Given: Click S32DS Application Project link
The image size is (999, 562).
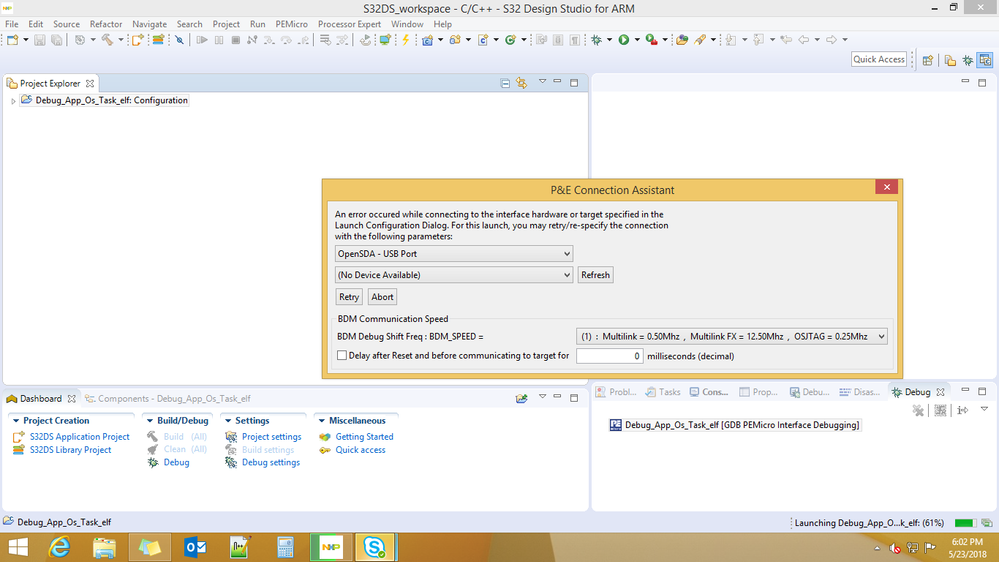Looking at the screenshot, I should (x=80, y=436).
